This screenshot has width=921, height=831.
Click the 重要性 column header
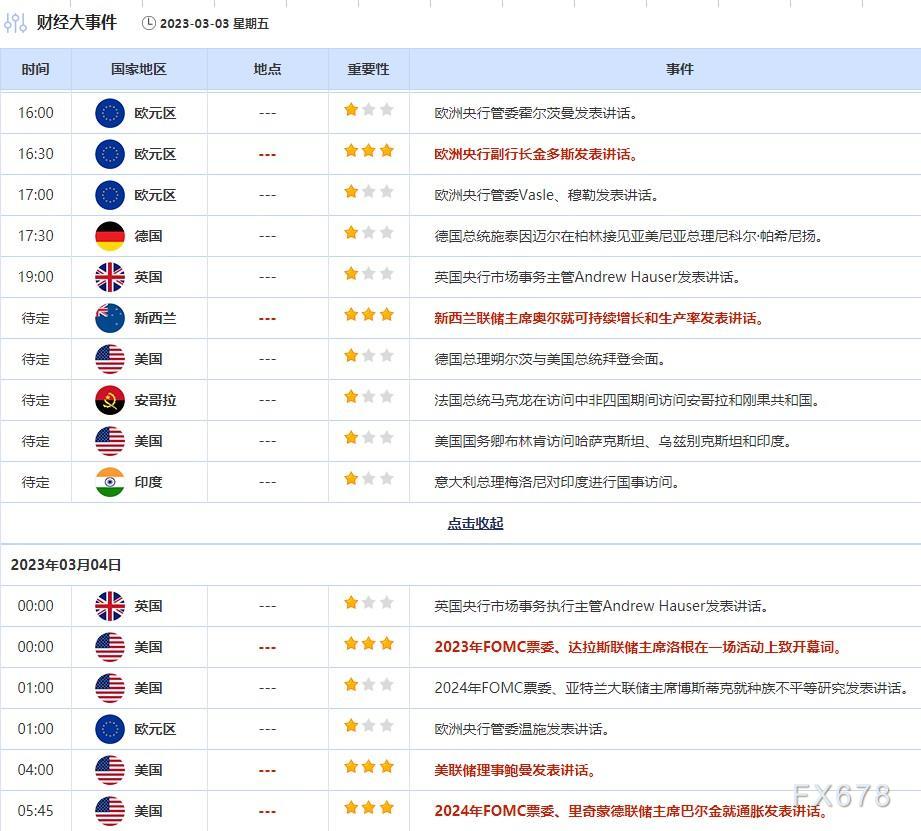coord(368,69)
